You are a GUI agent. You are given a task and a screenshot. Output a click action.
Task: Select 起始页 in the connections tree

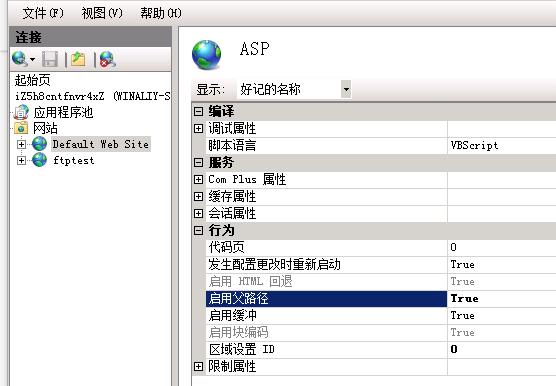coord(32,80)
